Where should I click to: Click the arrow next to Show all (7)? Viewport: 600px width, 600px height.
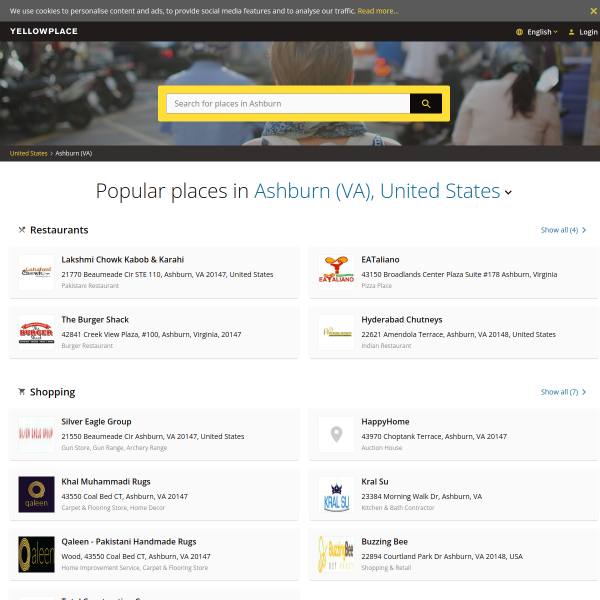point(584,392)
